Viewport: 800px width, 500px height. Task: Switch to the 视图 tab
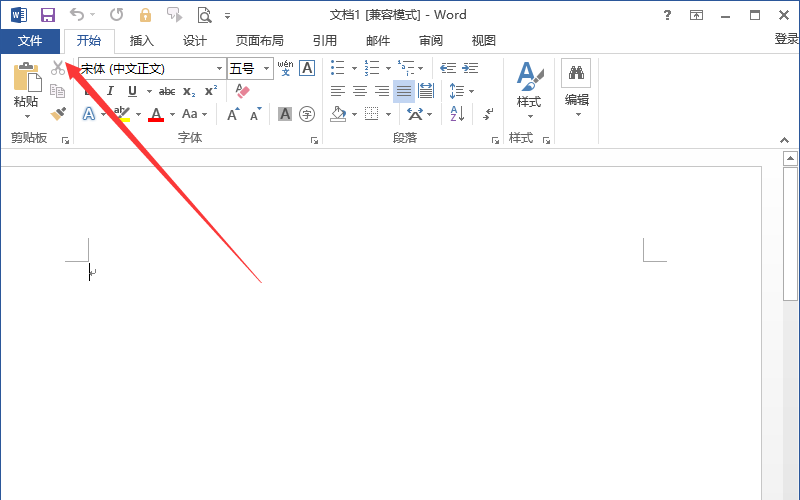point(484,41)
